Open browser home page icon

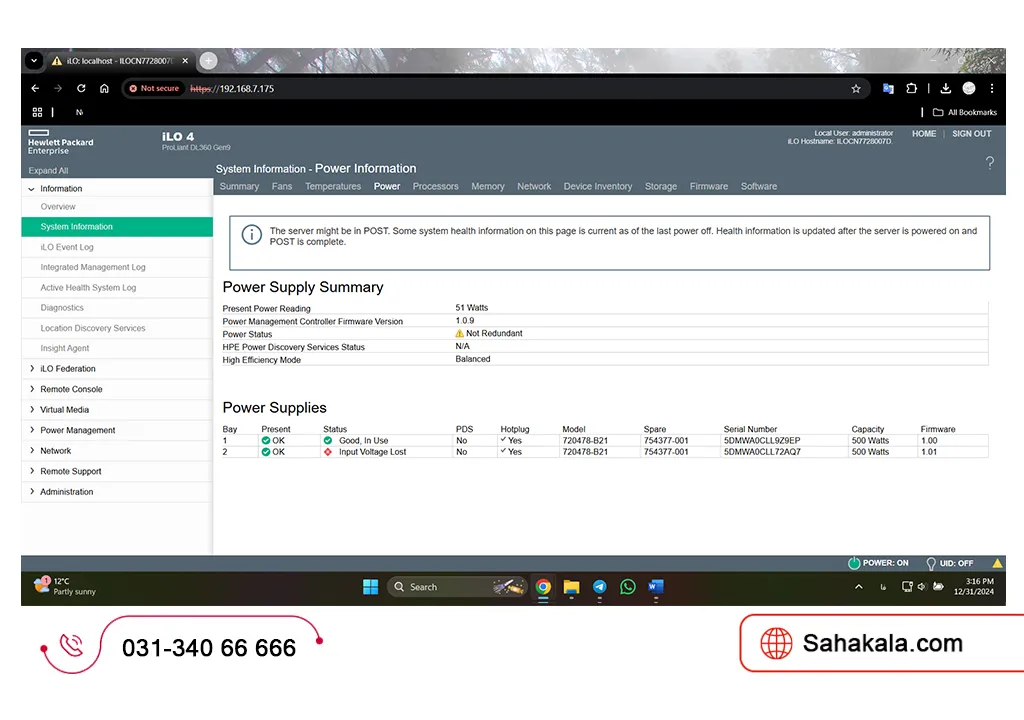104,88
